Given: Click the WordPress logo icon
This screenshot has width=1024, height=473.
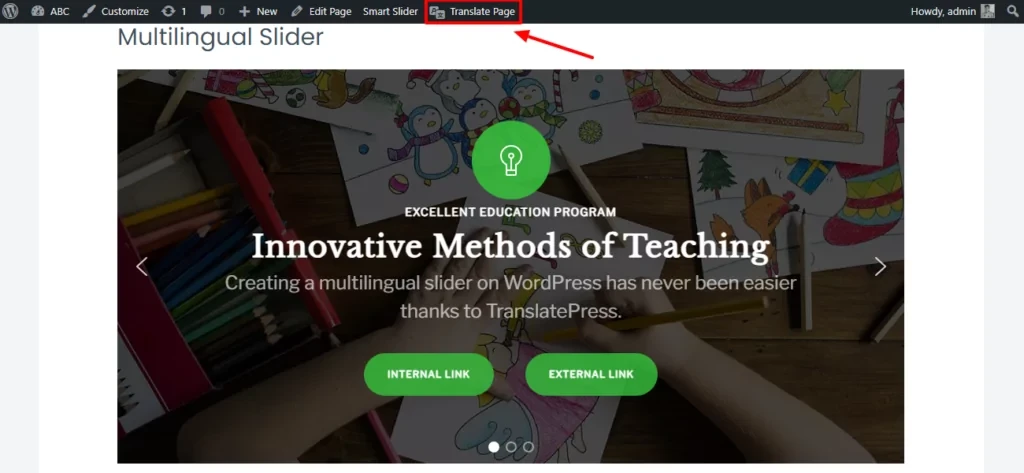Looking at the screenshot, I should click(x=10, y=11).
